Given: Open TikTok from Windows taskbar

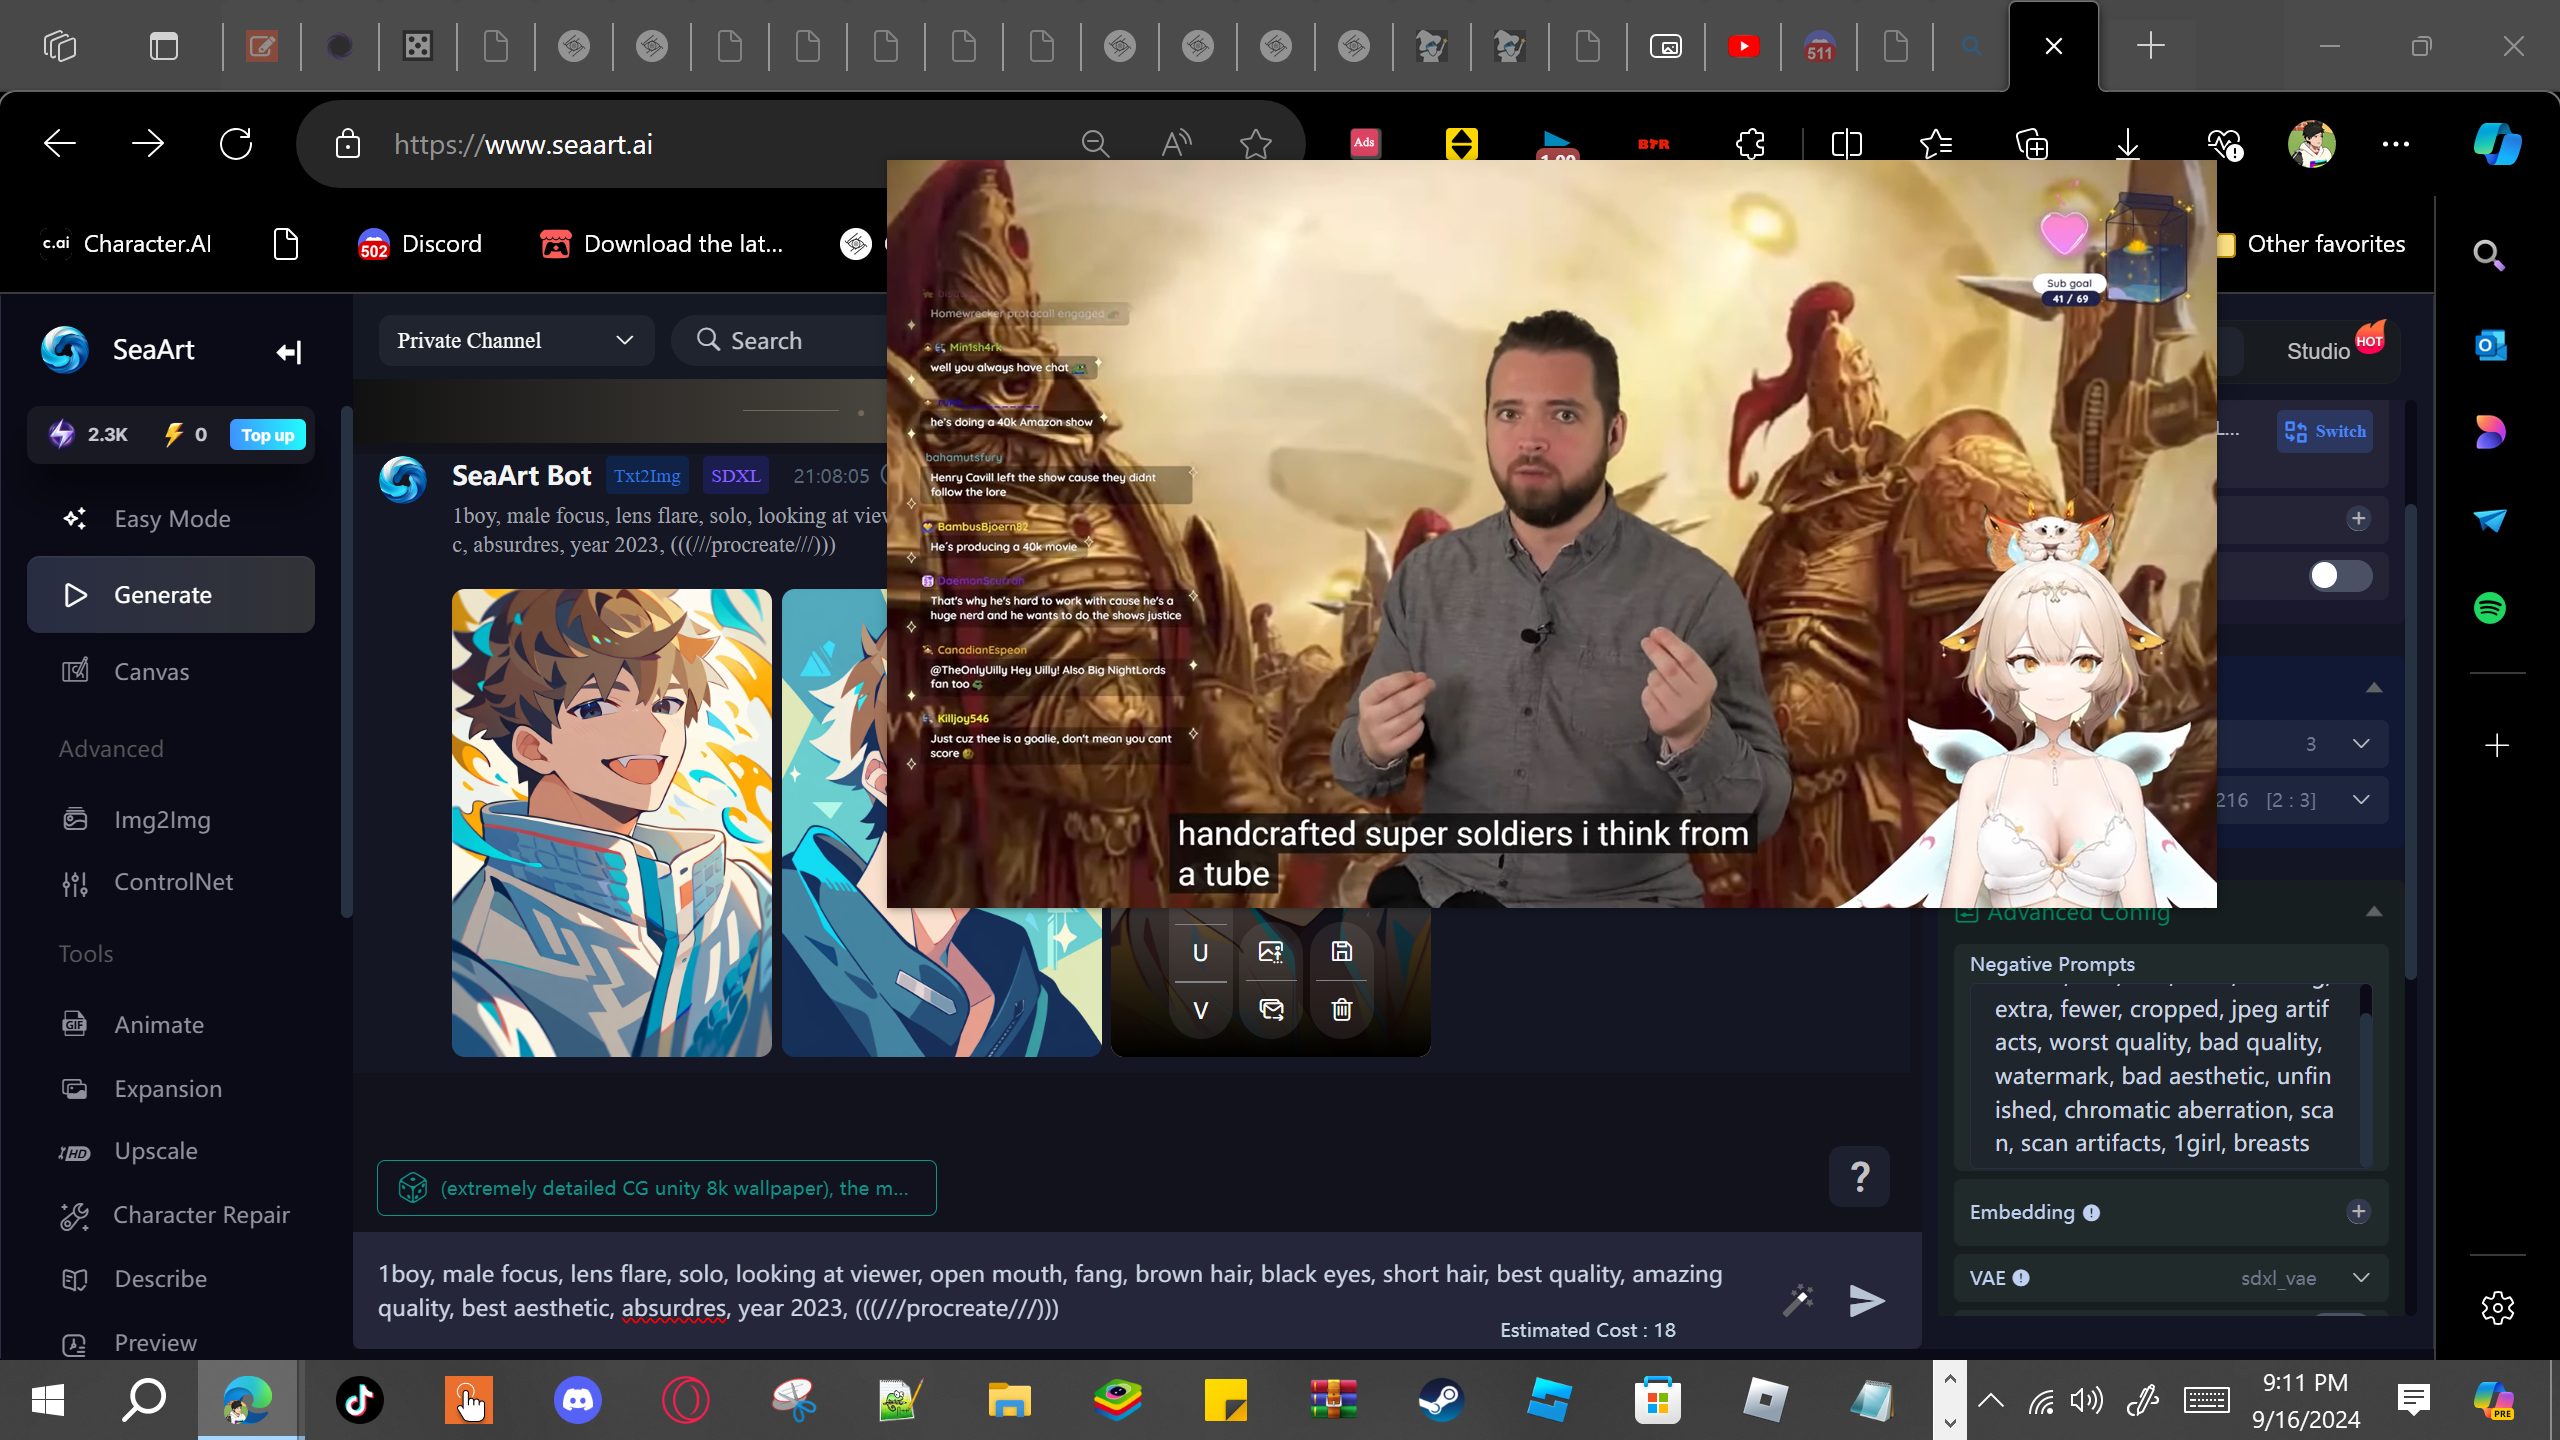Looking at the screenshot, I should (x=360, y=1400).
